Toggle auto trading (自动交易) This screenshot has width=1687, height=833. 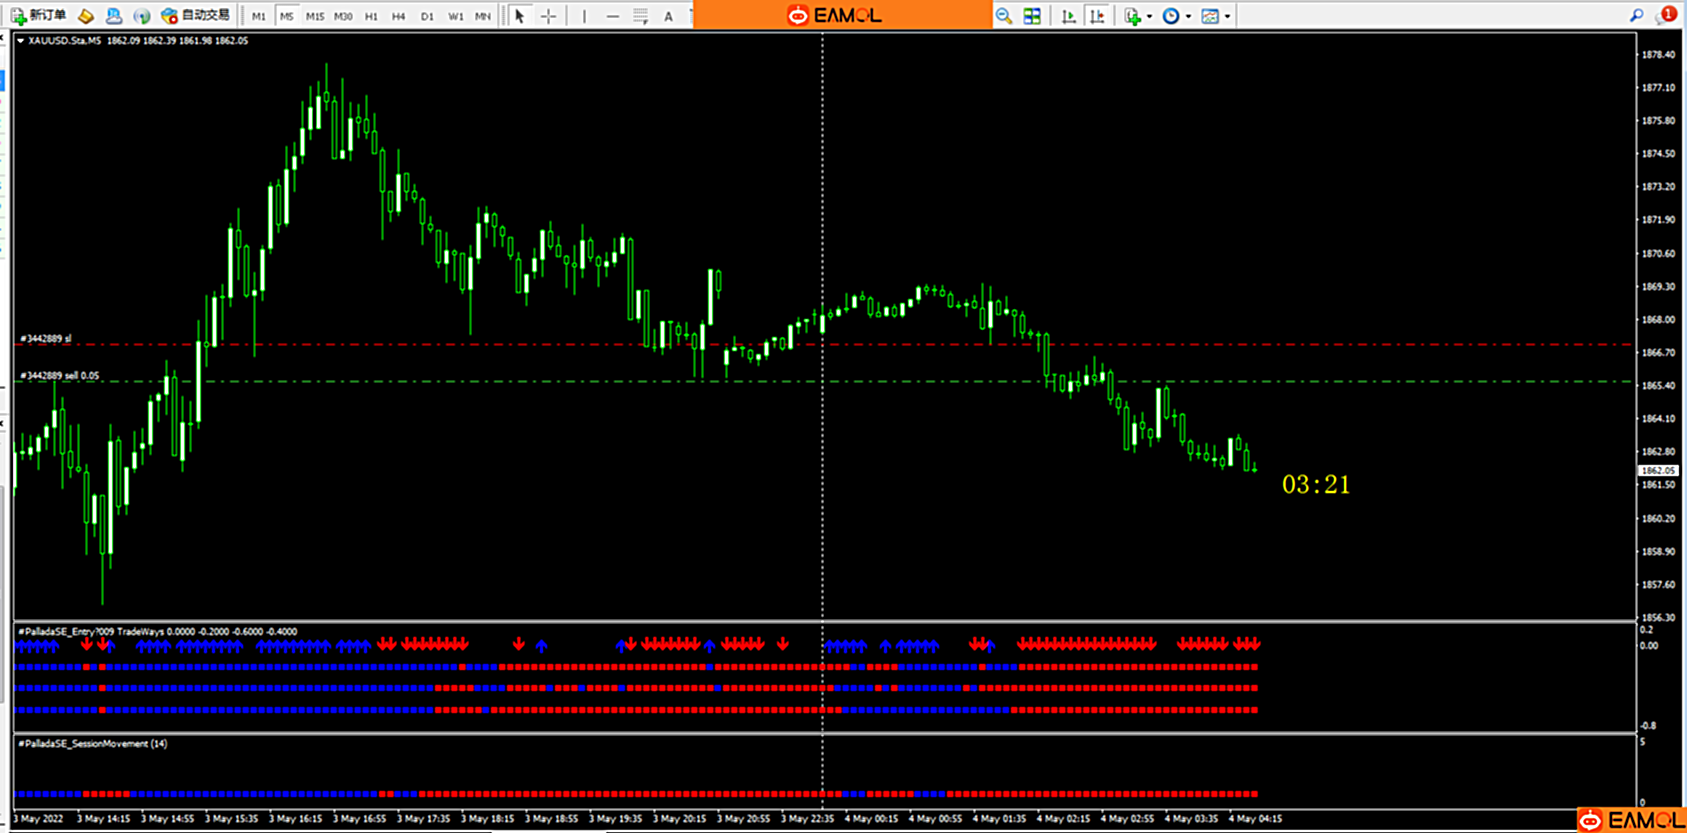point(196,15)
